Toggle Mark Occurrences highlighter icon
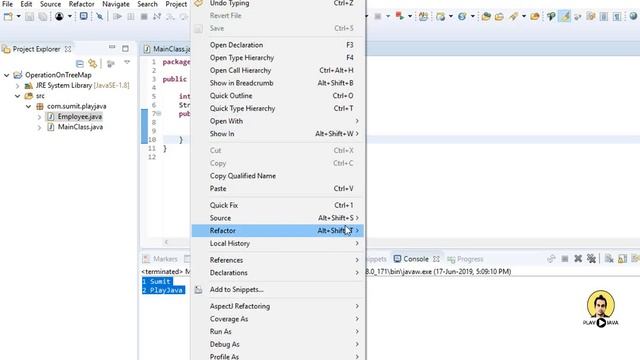The image size is (640, 360). point(565,16)
